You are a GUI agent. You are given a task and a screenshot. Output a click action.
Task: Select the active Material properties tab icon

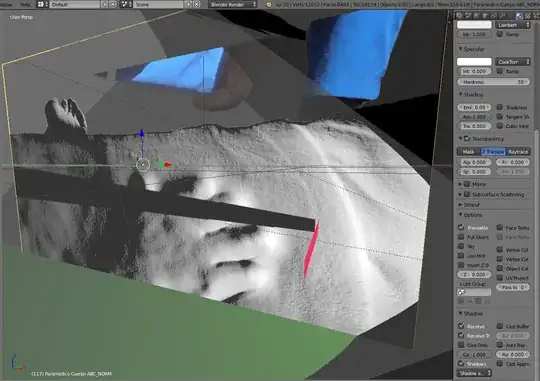(519, 15)
